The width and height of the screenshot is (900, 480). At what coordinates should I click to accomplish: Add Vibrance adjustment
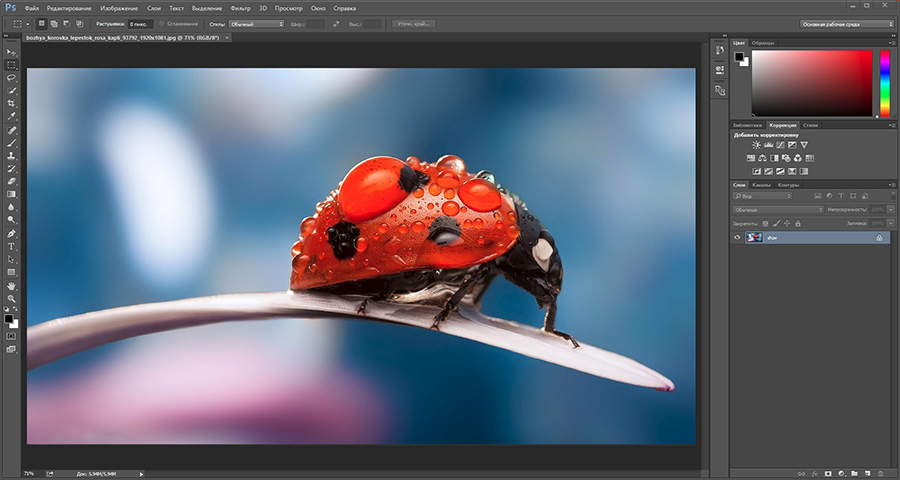coord(804,145)
